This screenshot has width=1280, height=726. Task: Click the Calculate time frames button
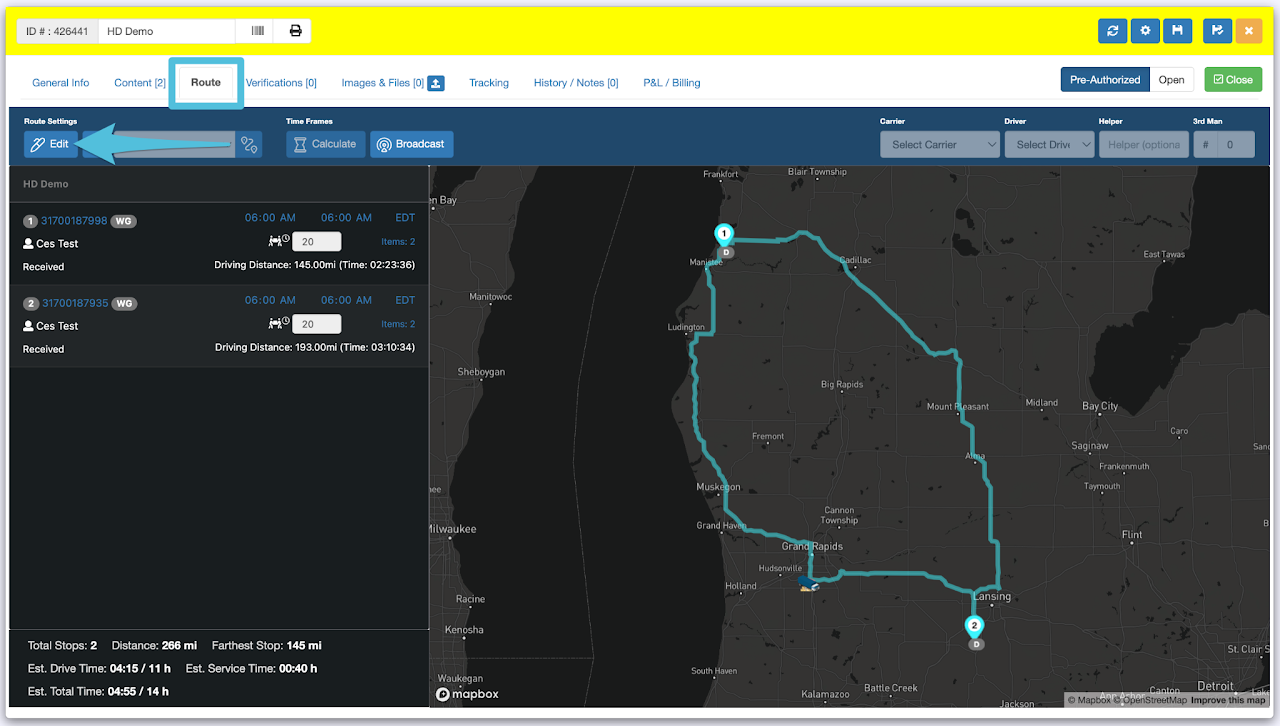325,144
